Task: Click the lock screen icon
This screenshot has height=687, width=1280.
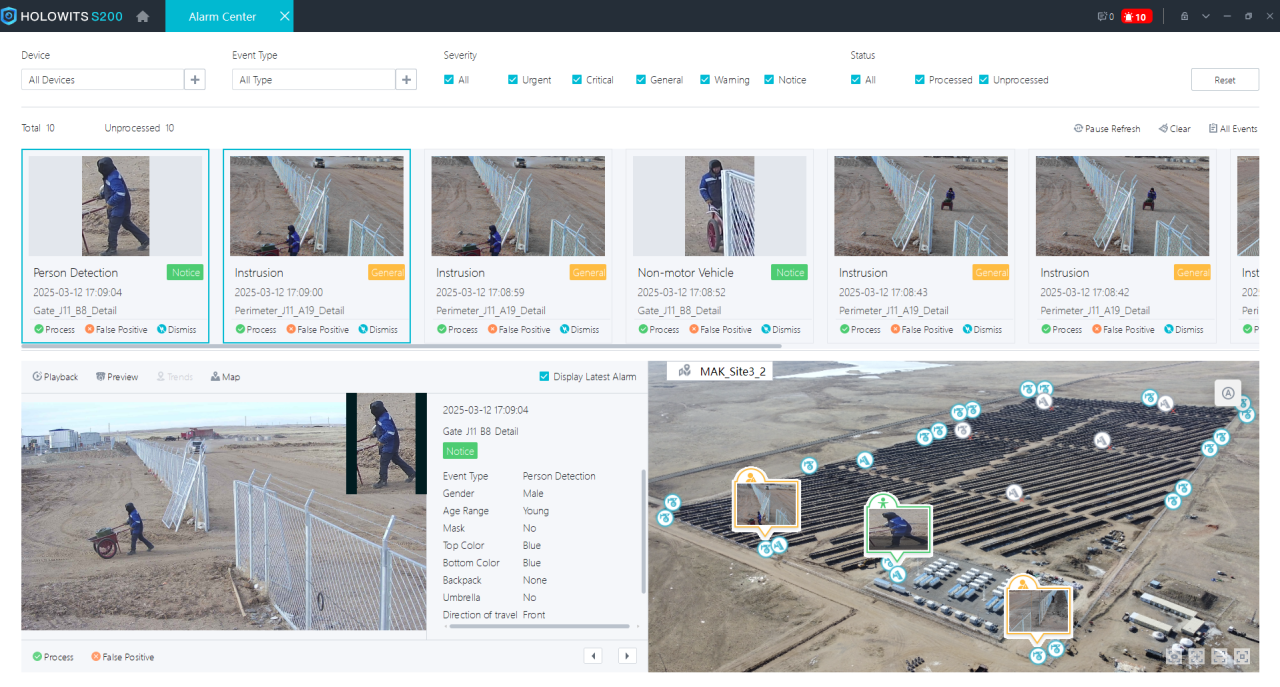Action: tap(1184, 16)
